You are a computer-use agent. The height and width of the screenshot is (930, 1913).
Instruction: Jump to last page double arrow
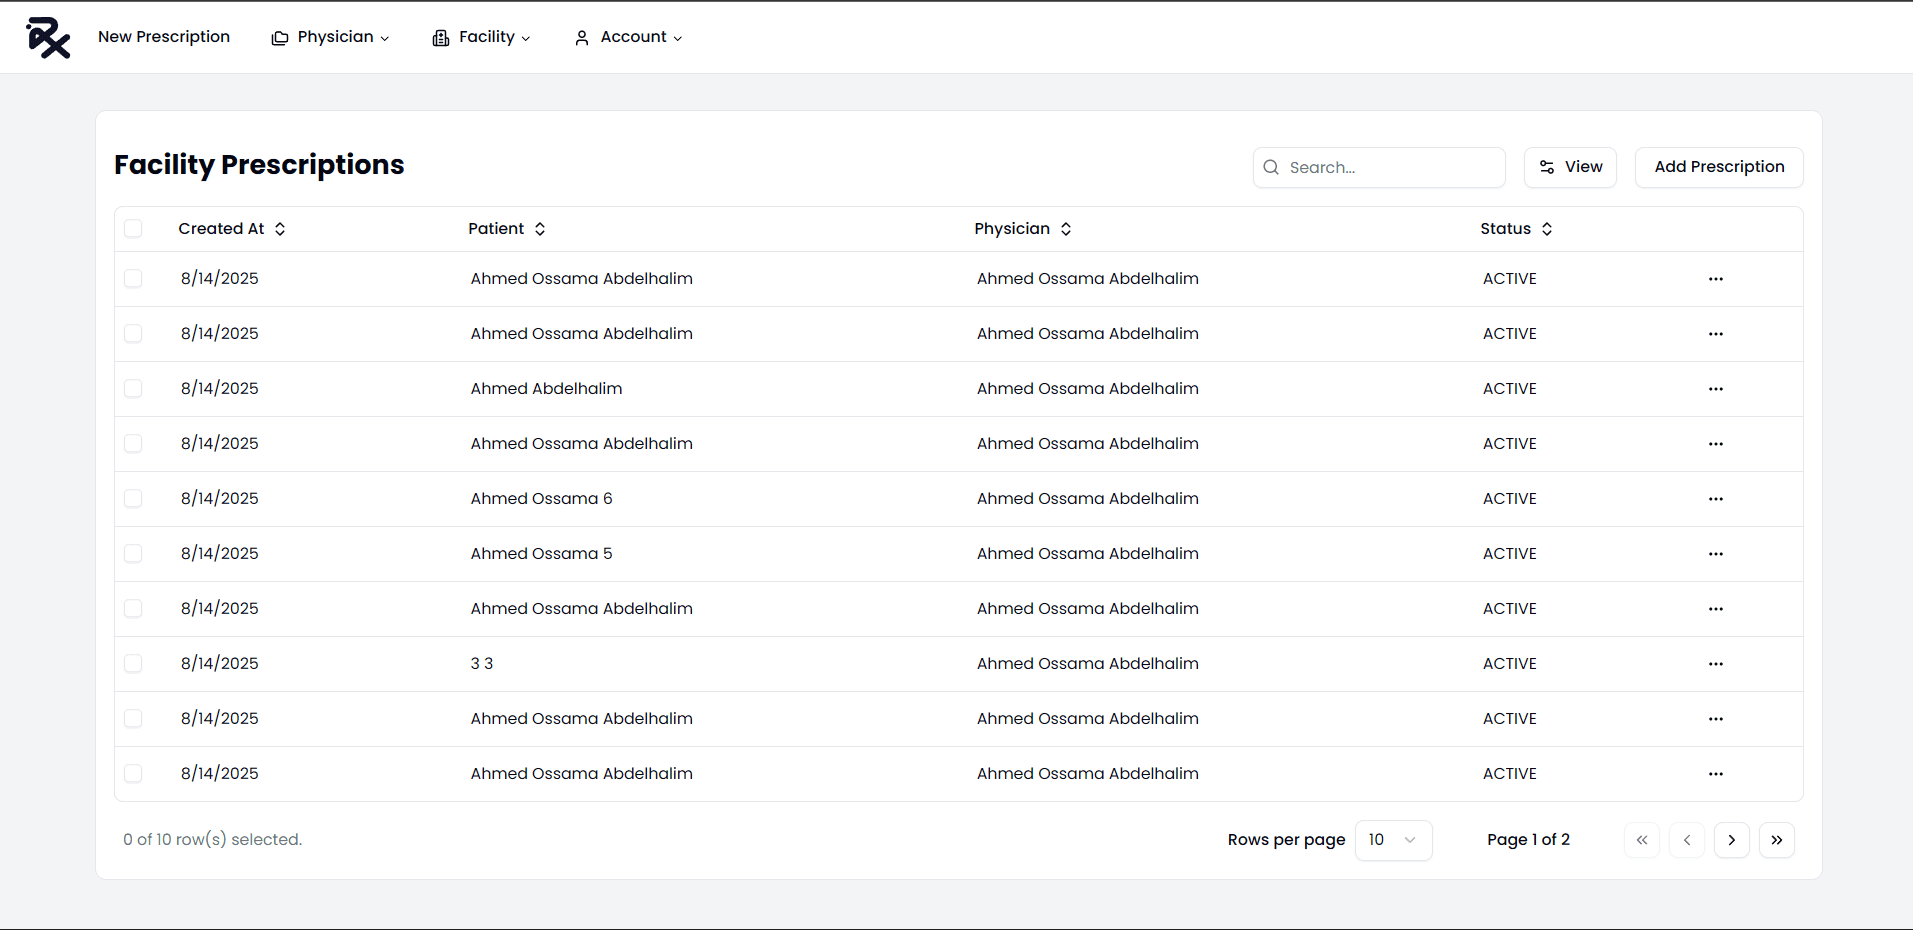pos(1776,840)
